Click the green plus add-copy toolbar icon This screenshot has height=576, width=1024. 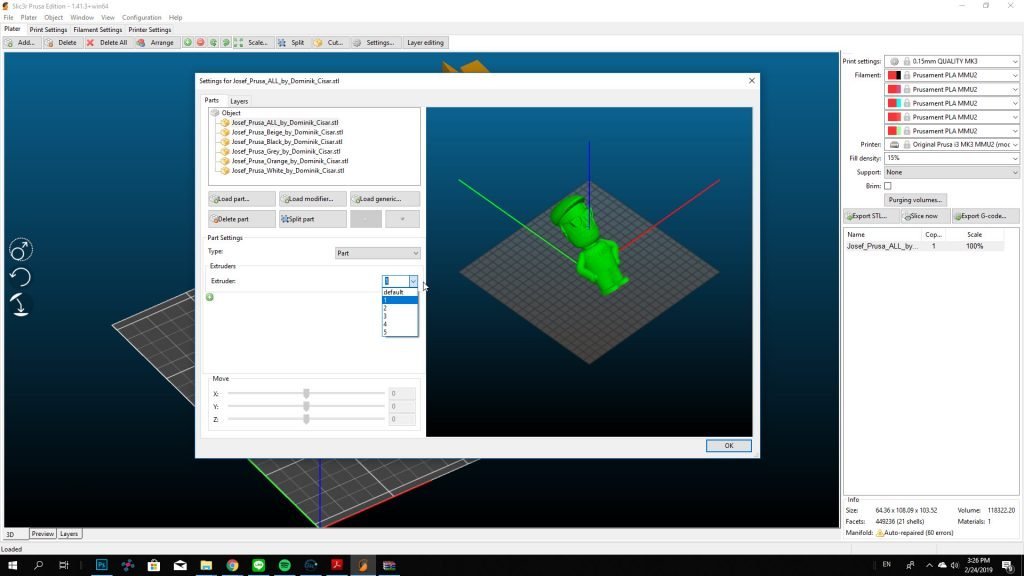click(x=187, y=43)
